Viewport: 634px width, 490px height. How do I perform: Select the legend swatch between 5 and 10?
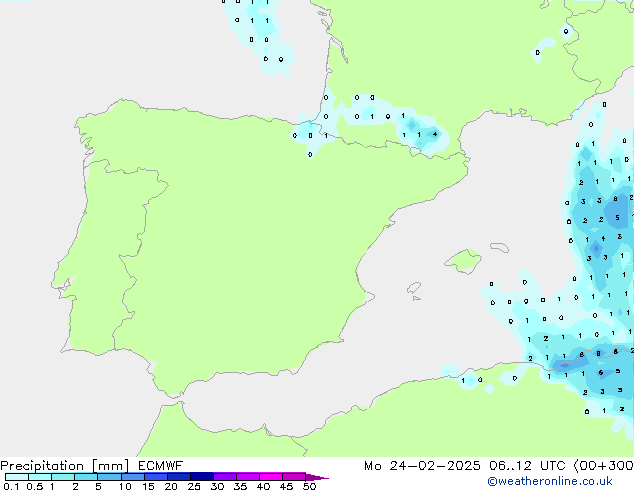coord(109,477)
